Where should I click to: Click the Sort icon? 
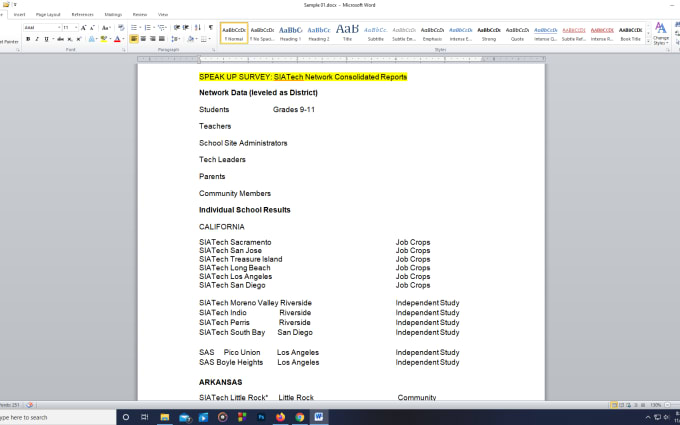[198, 28]
